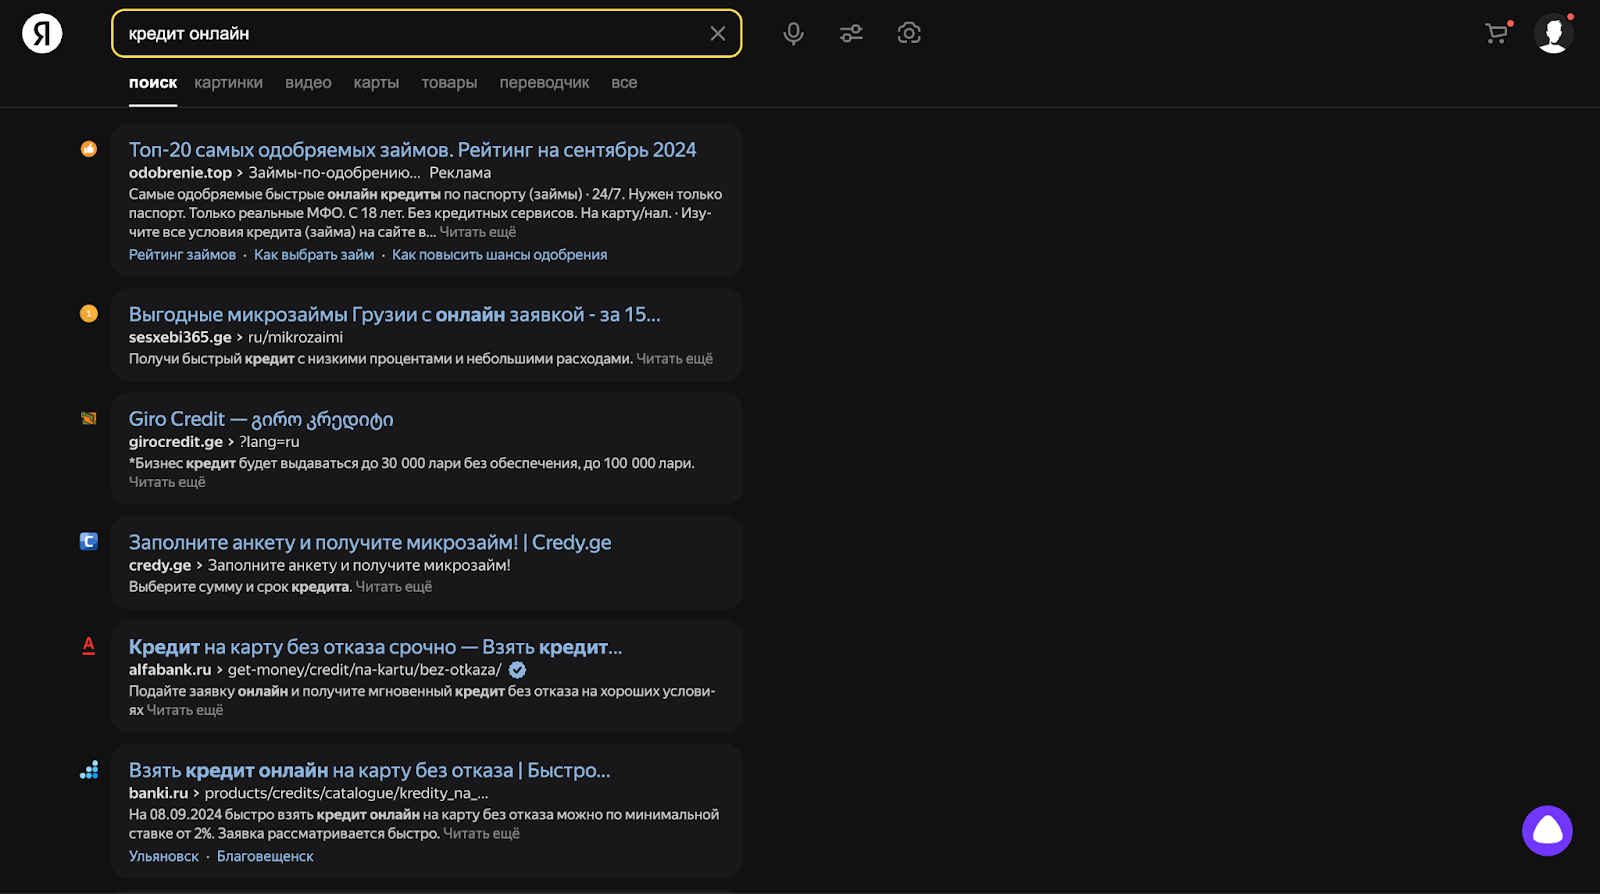Screen dimensions: 1600x894
Task: Click the Alfabank red A favicon
Action: (89, 646)
